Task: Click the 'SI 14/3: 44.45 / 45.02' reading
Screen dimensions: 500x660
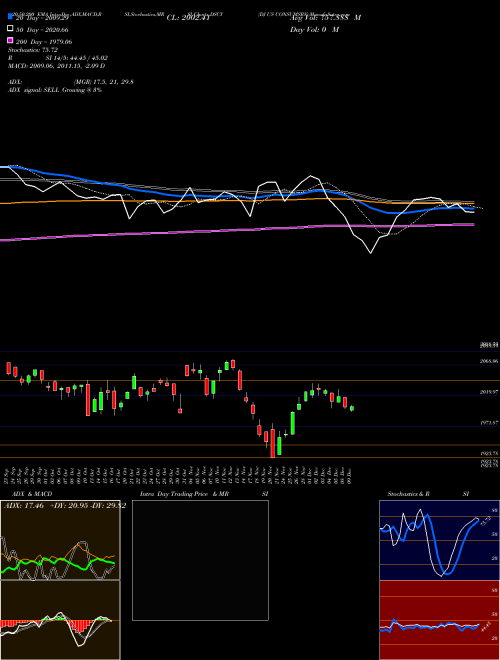Action: 77,58
